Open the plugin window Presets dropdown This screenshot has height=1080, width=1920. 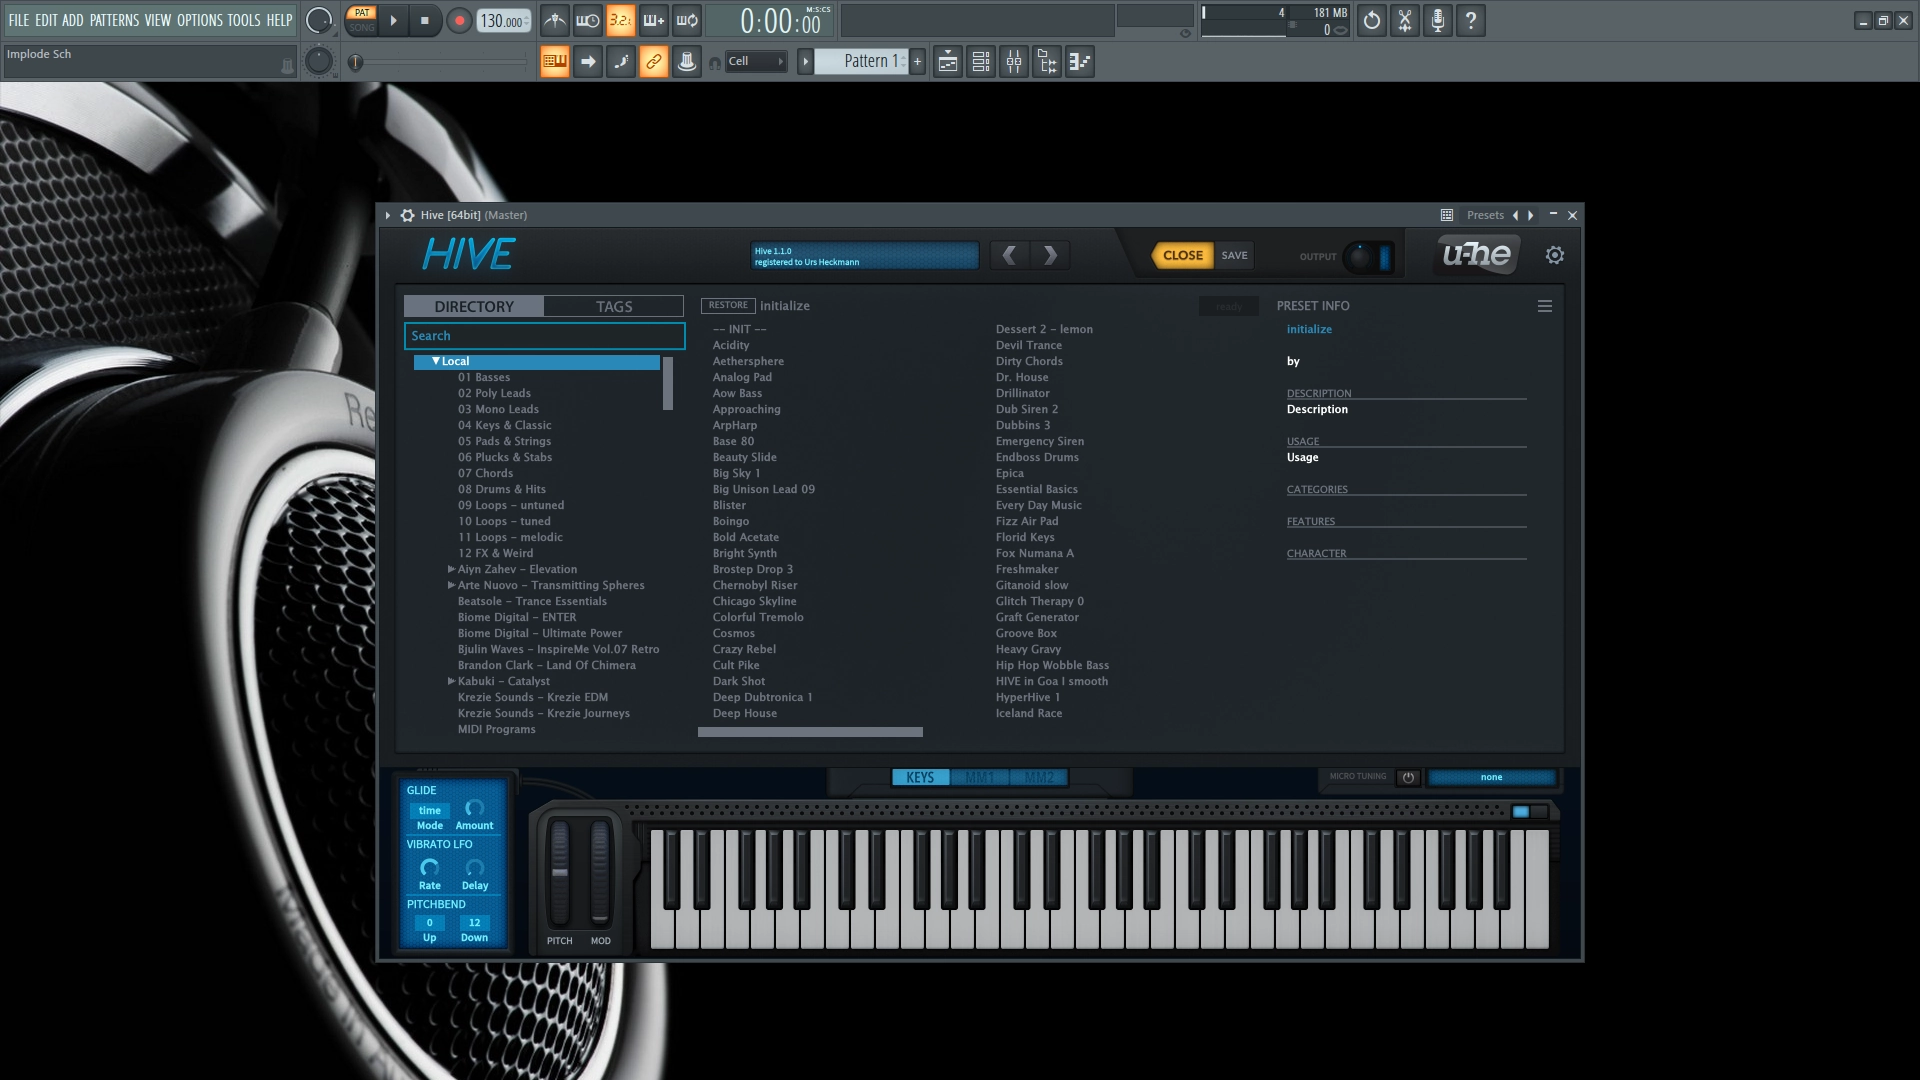click(1485, 215)
